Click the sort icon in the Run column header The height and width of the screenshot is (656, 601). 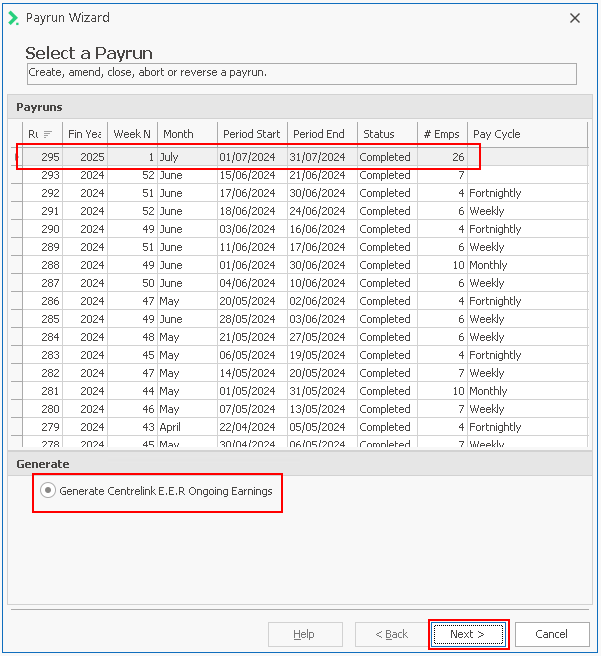(48, 134)
